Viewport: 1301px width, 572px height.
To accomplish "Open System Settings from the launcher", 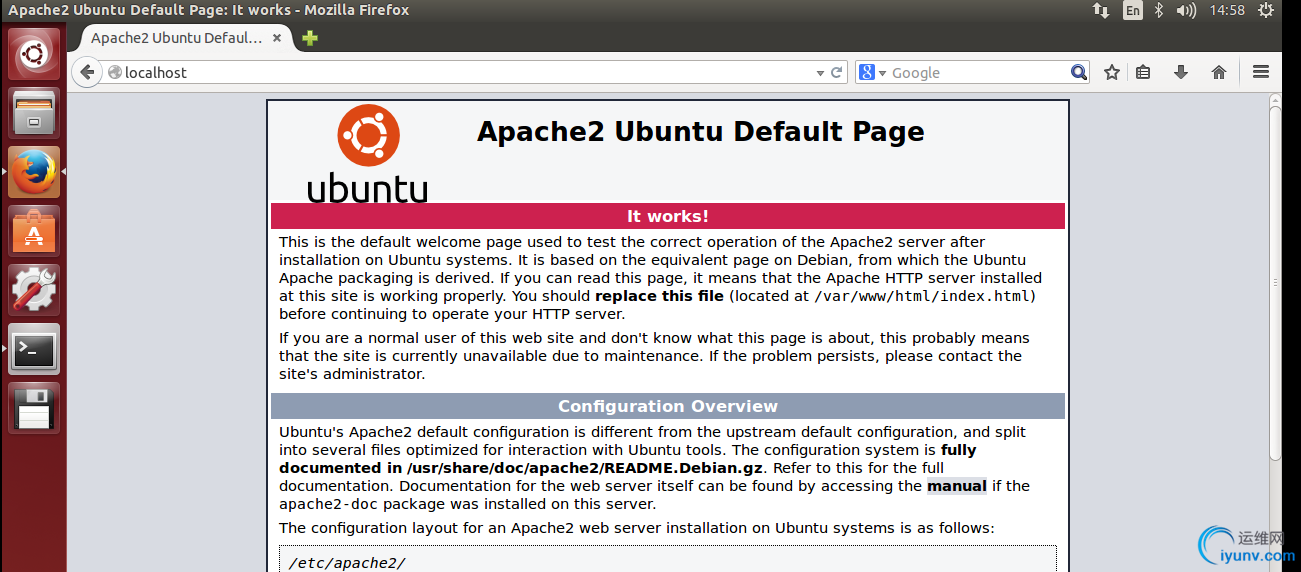I will [x=34, y=289].
